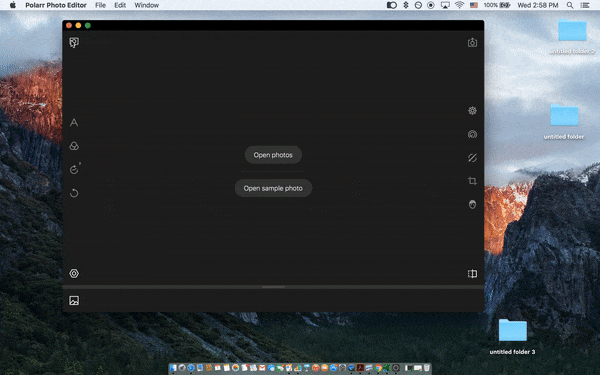Viewport: 600px width, 375px height.
Task: Toggle the before/after compare icon
Action: click(472, 273)
